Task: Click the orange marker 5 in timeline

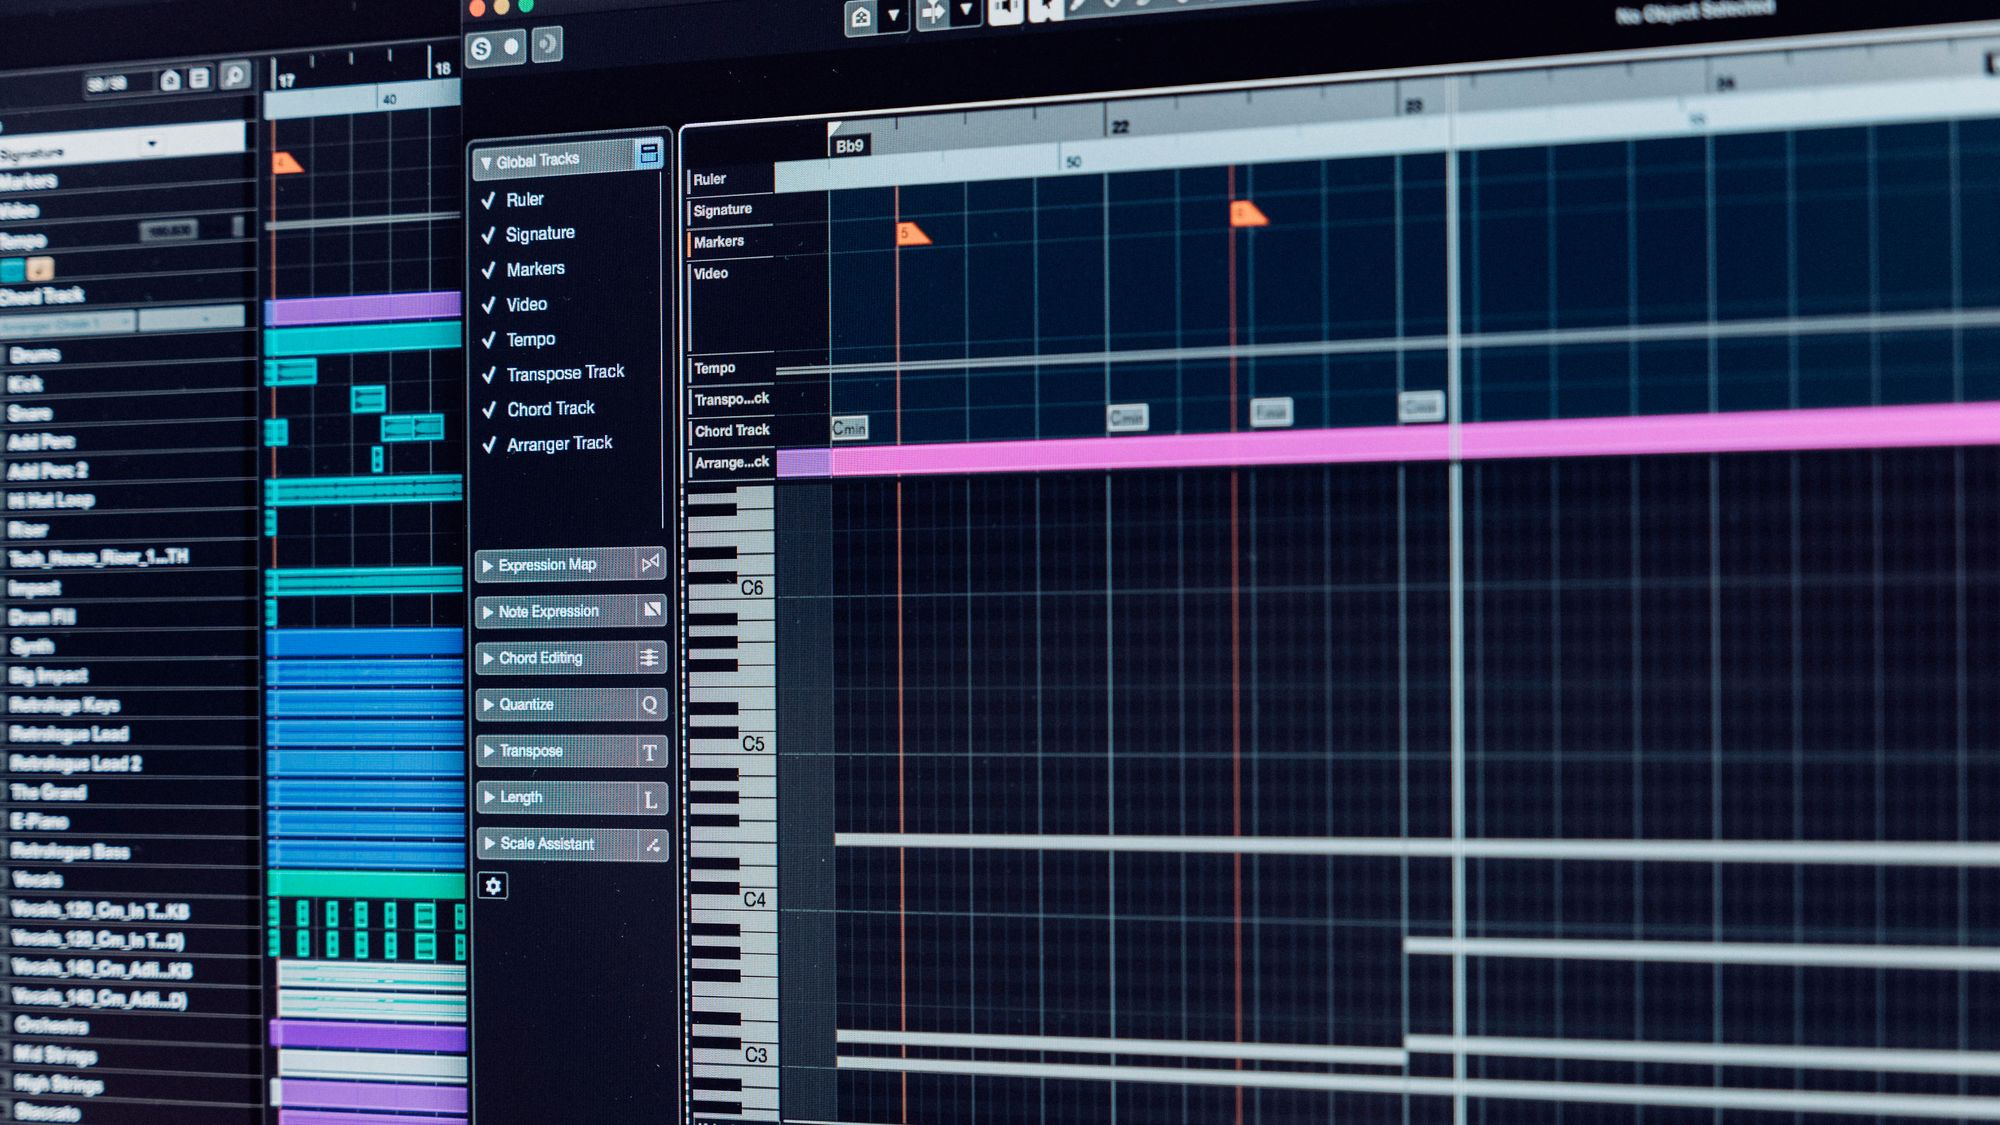Action: 911,234
